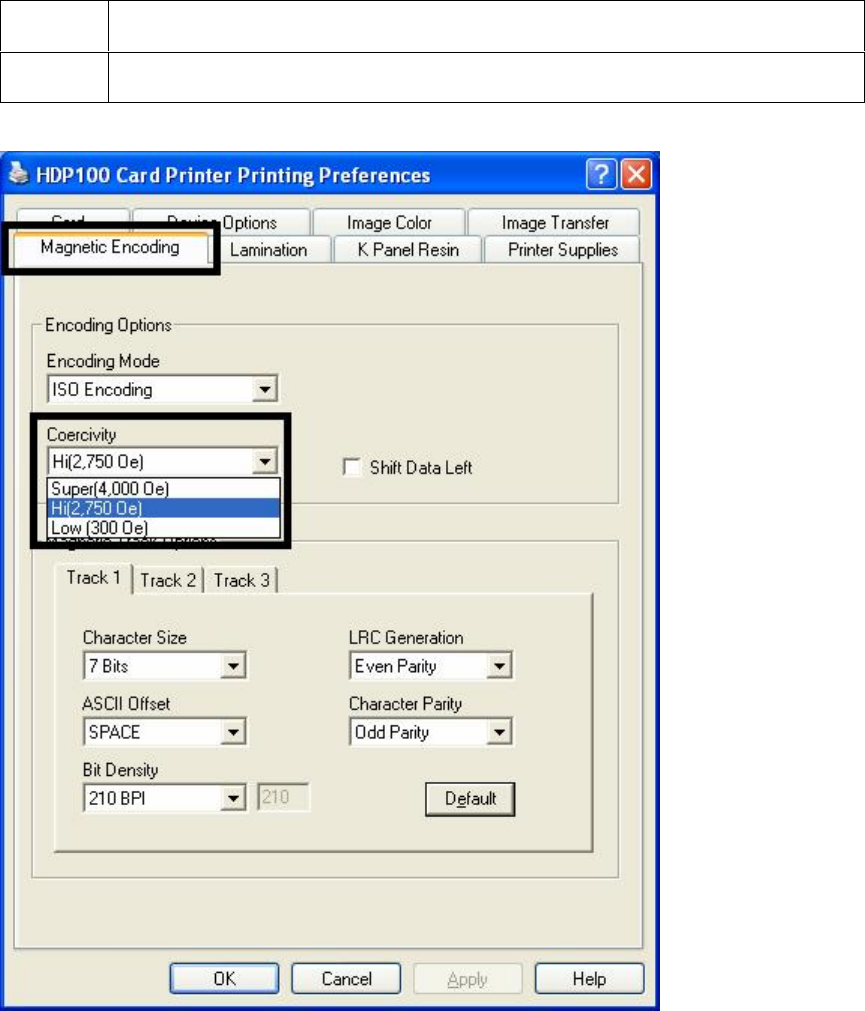Select the Track 1 tab
Viewport: 865px width, 1011px height.
tap(93, 578)
